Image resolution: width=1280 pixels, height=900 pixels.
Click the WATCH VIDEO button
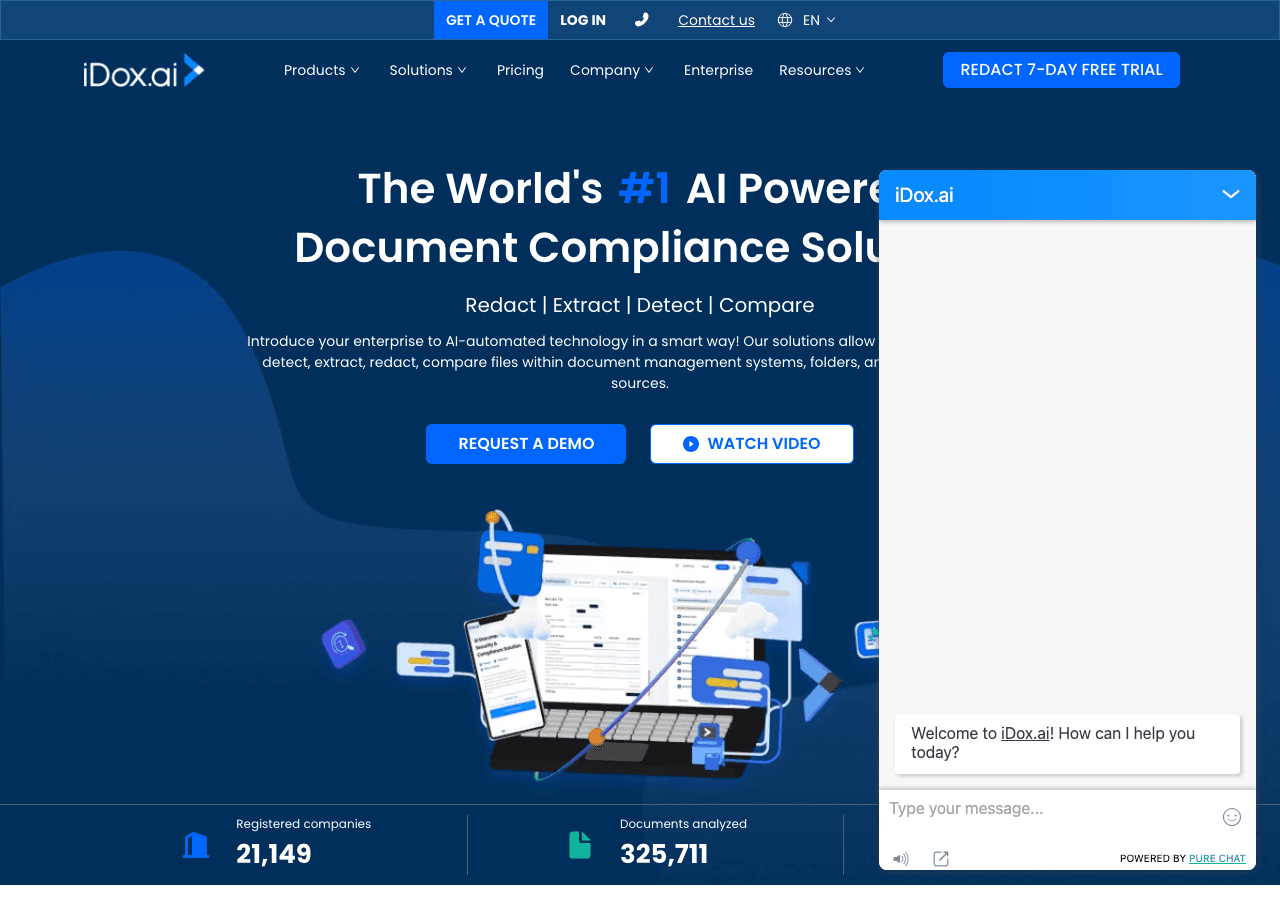[752, 444]
